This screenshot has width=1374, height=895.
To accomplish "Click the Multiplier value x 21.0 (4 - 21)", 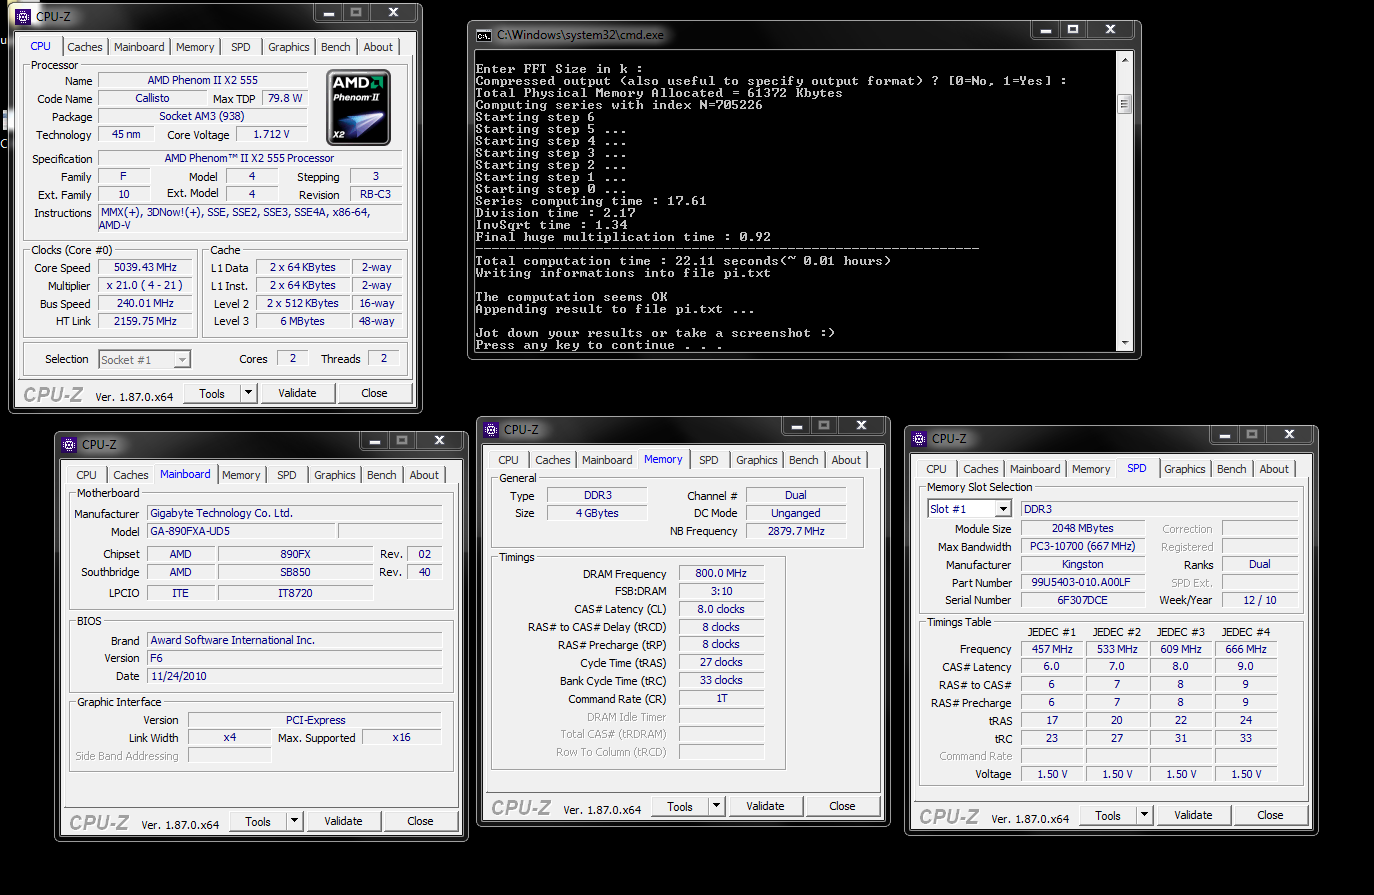I will tap(145, 286).
